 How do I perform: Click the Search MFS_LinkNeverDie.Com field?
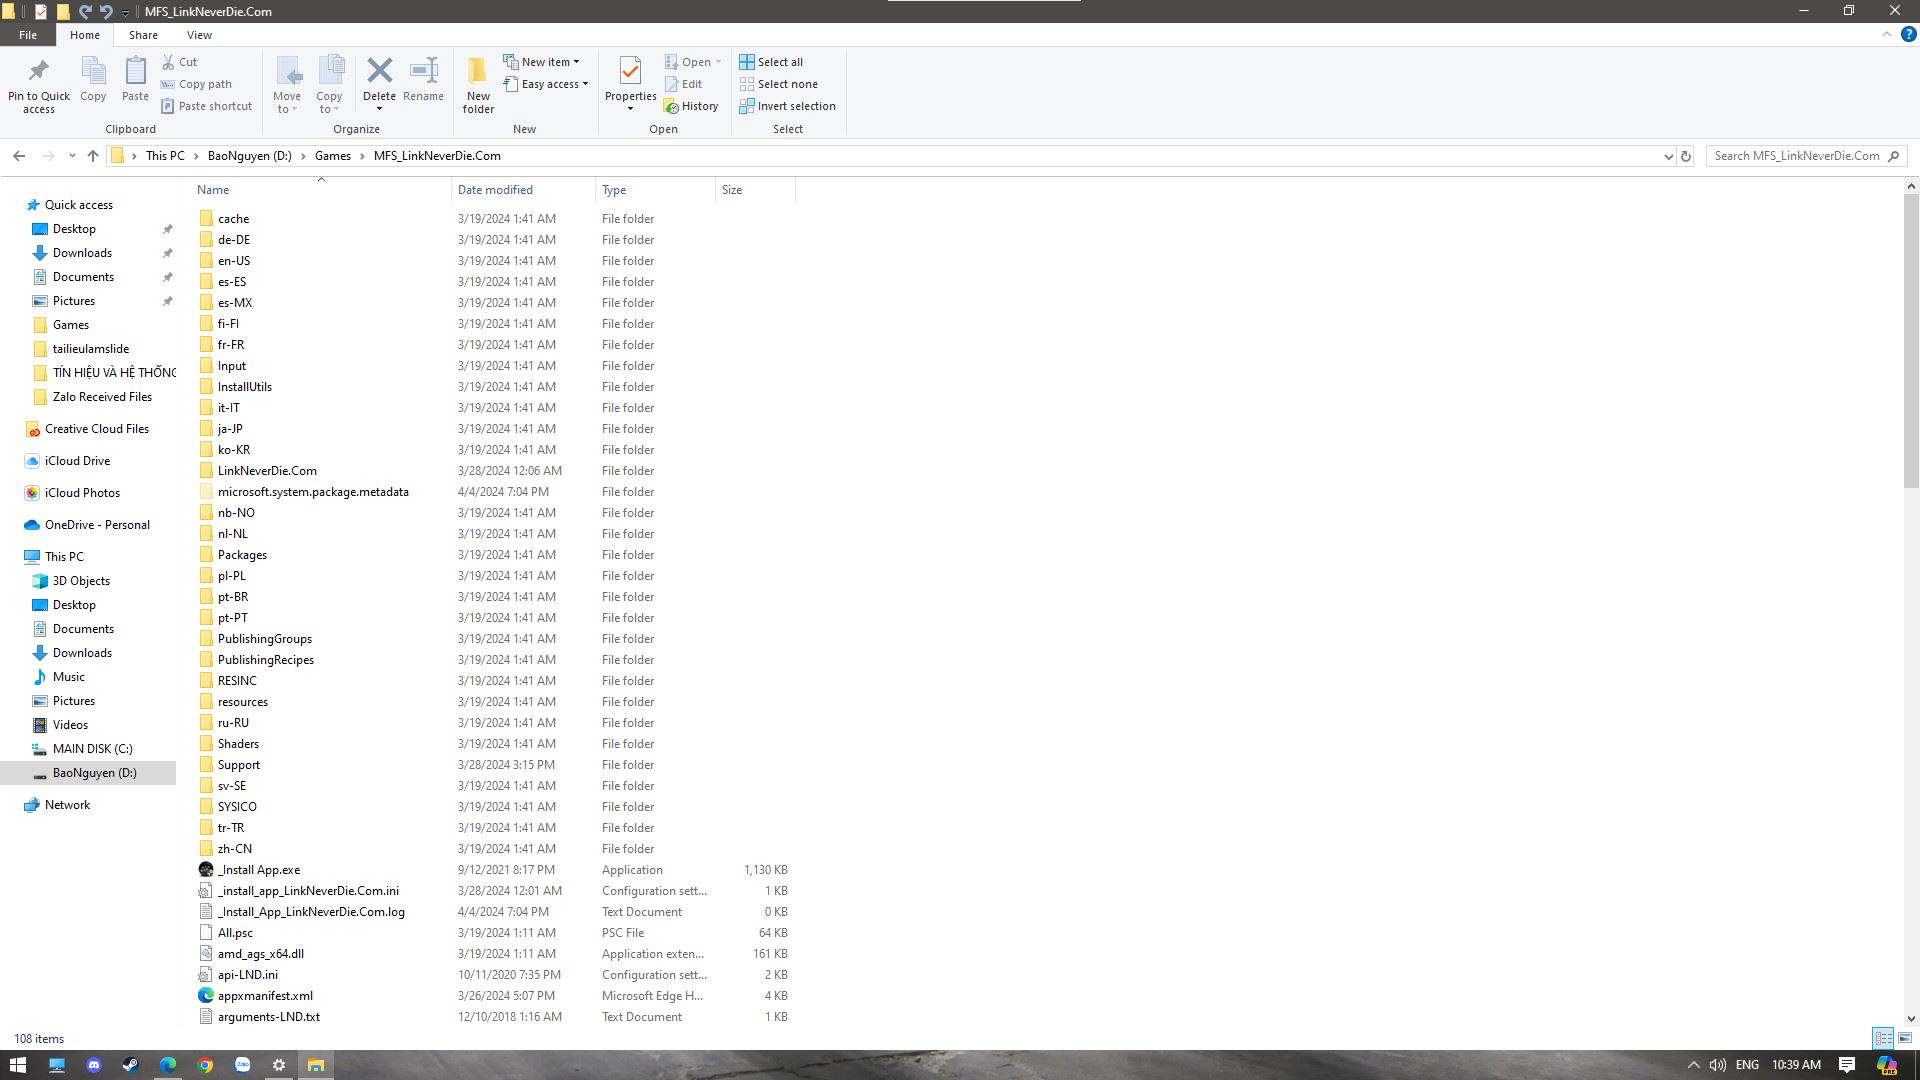coord(1799,156)
